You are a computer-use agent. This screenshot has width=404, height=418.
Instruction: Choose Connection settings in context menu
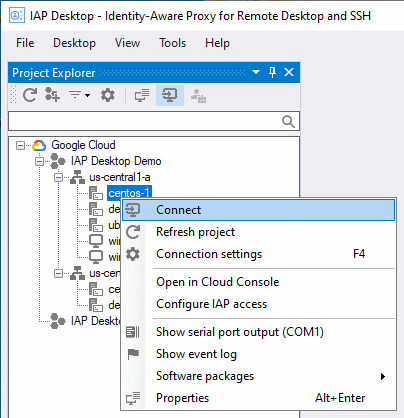click(x=259, y=254)
